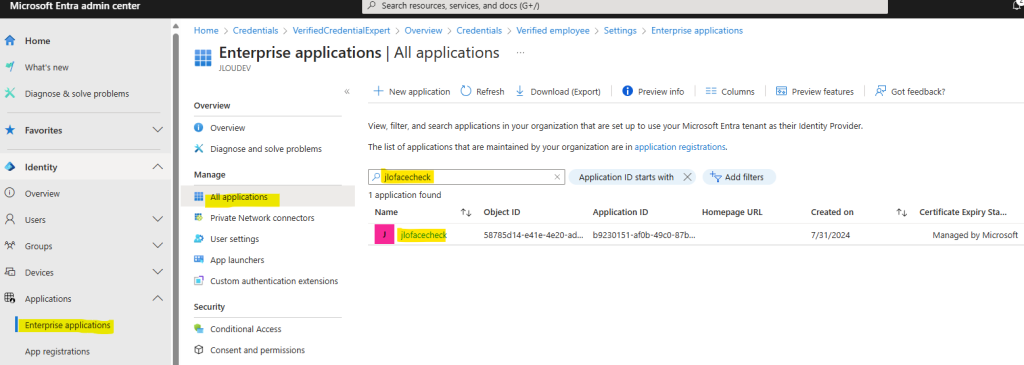This screenshot has height=365, width=1024.
Task: Click the Add filters button
Action: click(739, 177)
